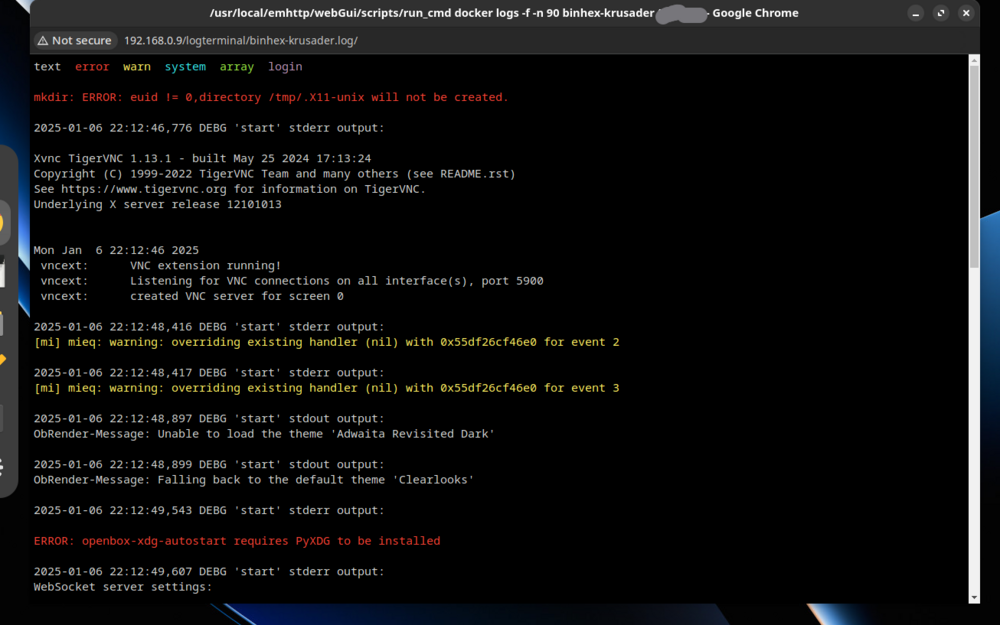1000x625 pixels.
Task: Click the openbox-xdg-autostart PyXDG error line
Action: (x=237, y=541)
